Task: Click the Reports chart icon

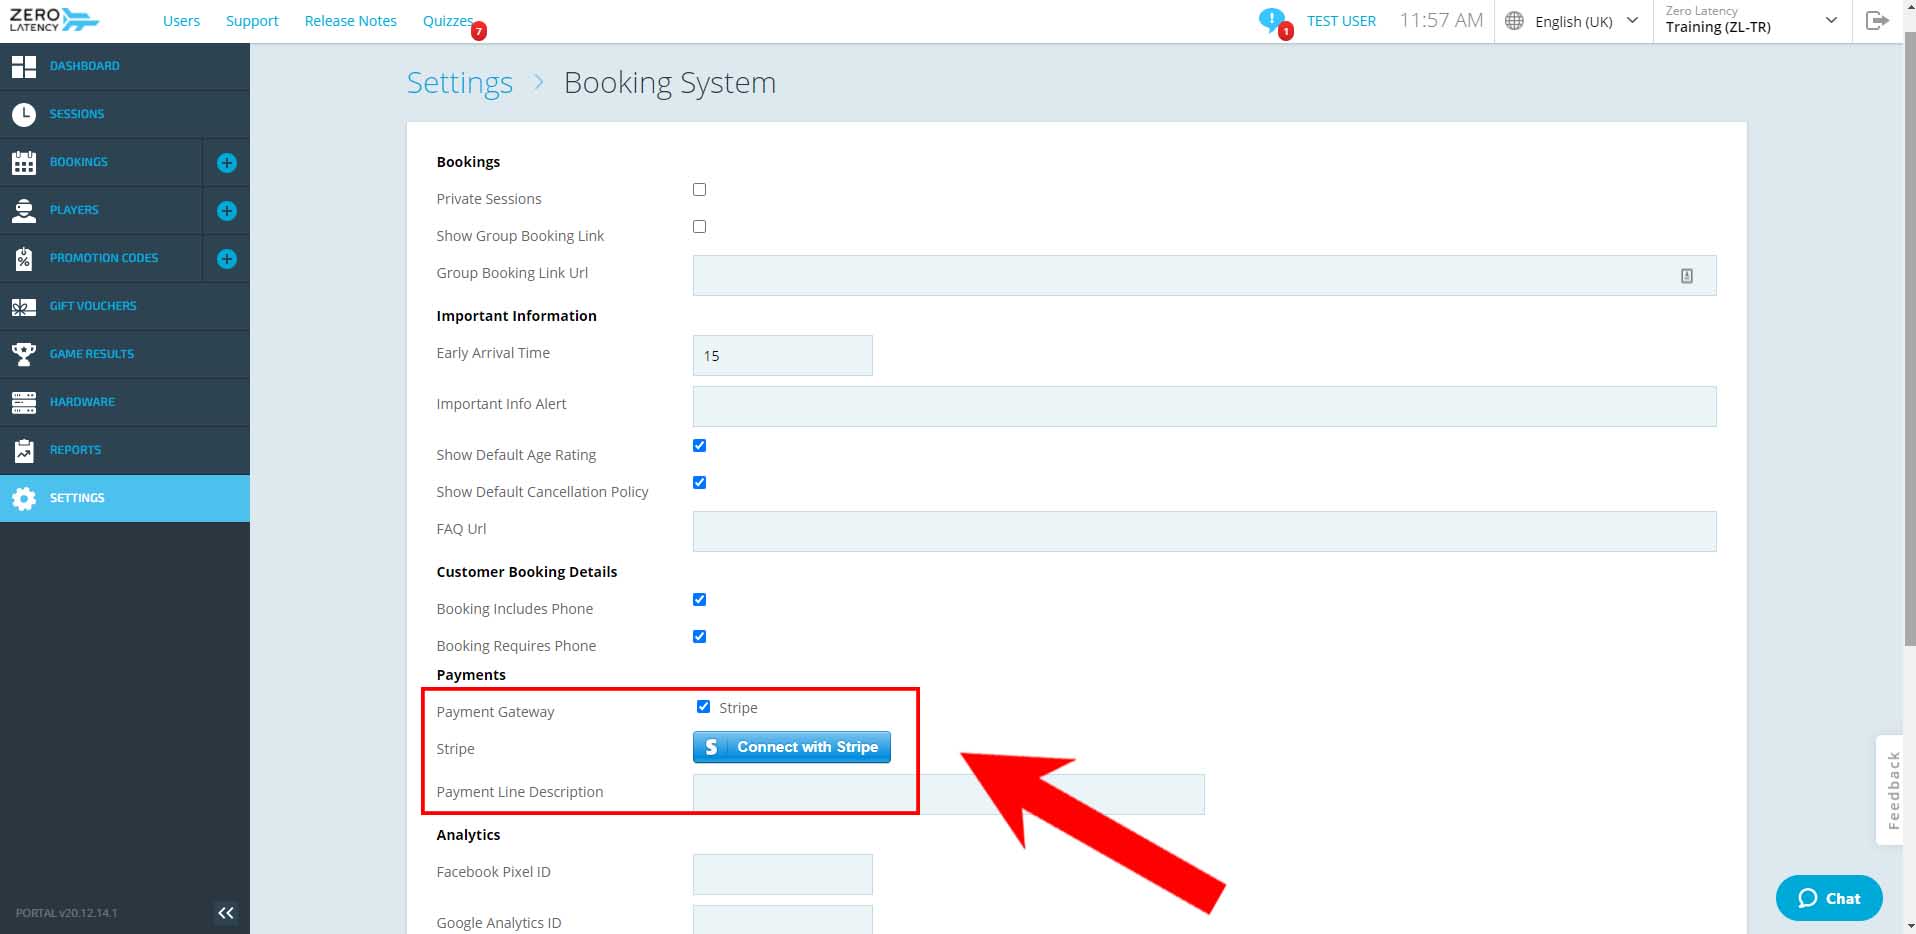Action: [x=24, y=450]
